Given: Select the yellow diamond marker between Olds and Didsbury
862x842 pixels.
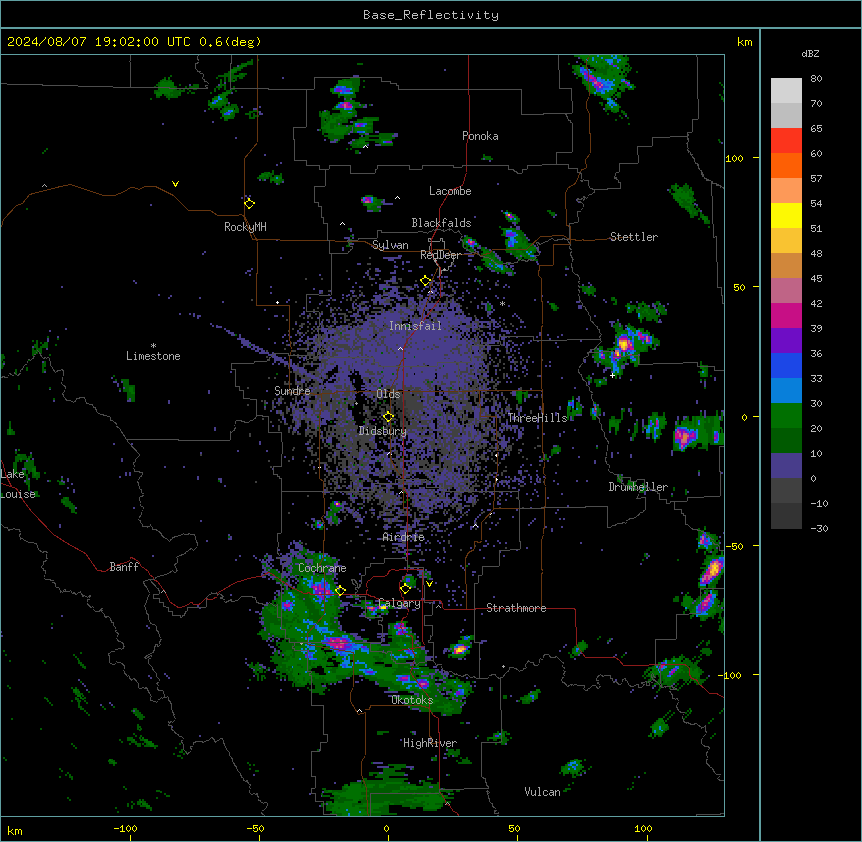Looking at the screenshot, I should [388, 417].
